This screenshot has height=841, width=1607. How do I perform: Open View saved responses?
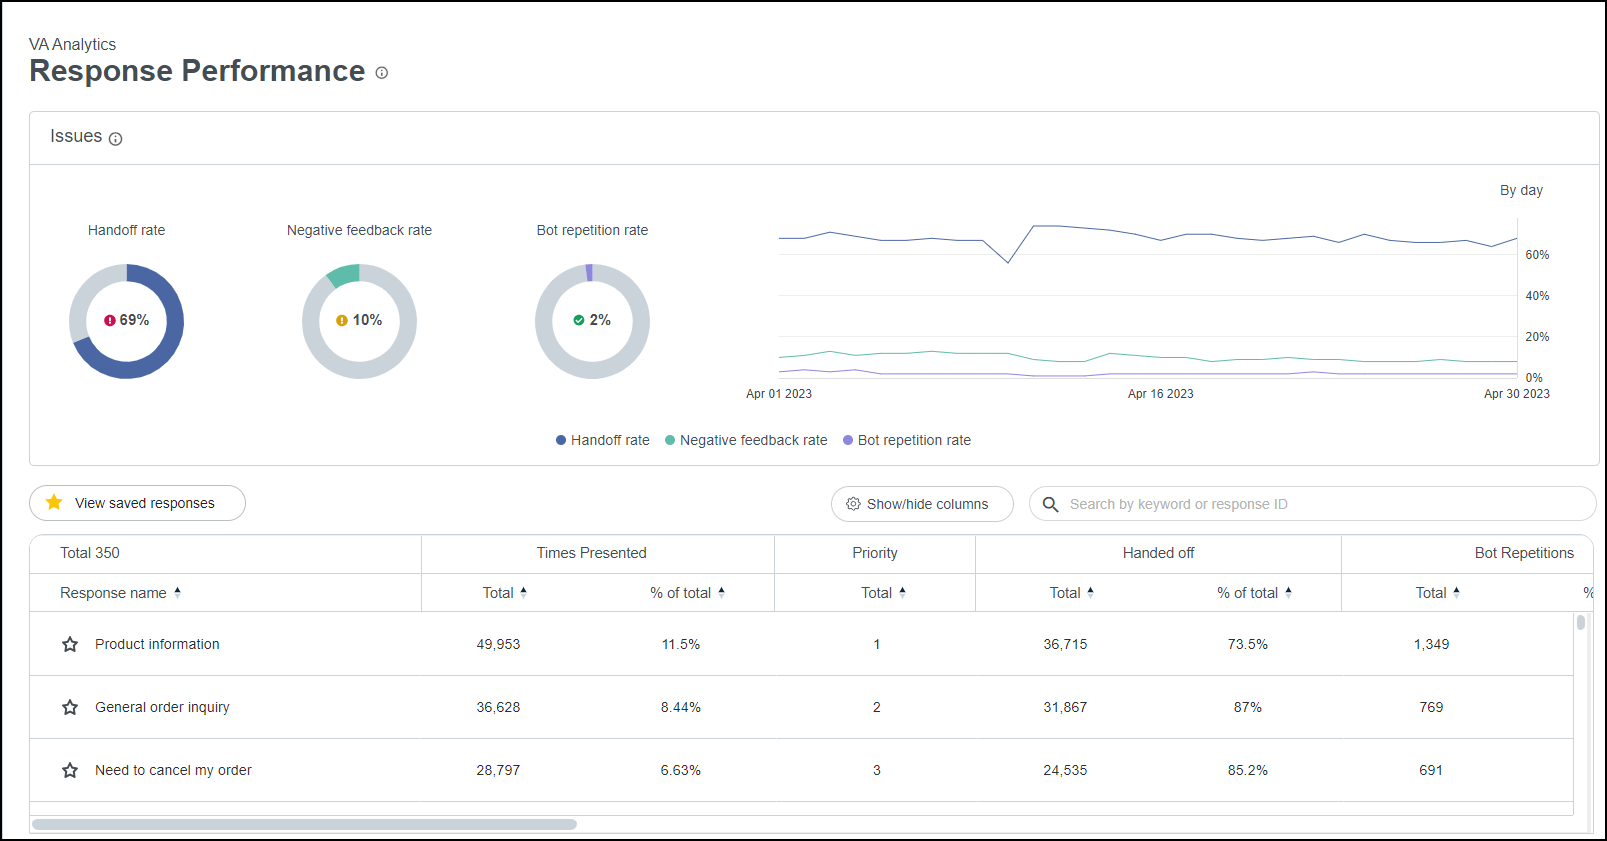tap(137, 503)
